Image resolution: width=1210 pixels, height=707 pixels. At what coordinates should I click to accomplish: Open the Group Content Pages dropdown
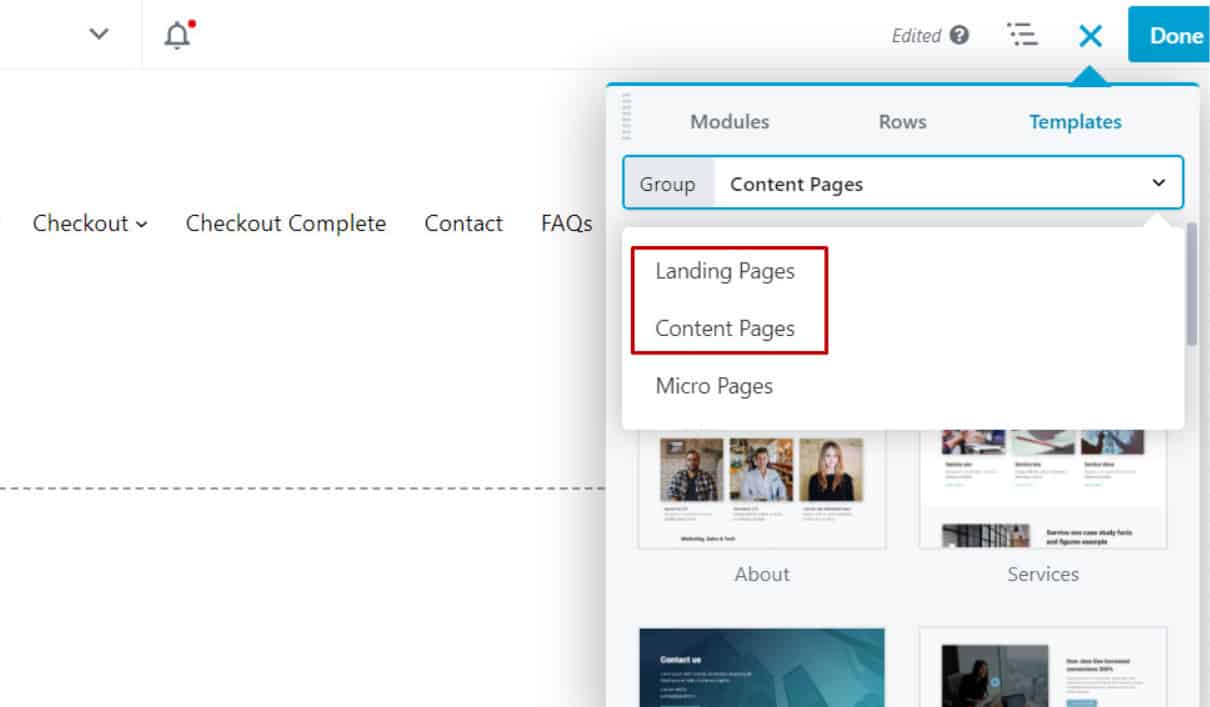pos(948,184)
